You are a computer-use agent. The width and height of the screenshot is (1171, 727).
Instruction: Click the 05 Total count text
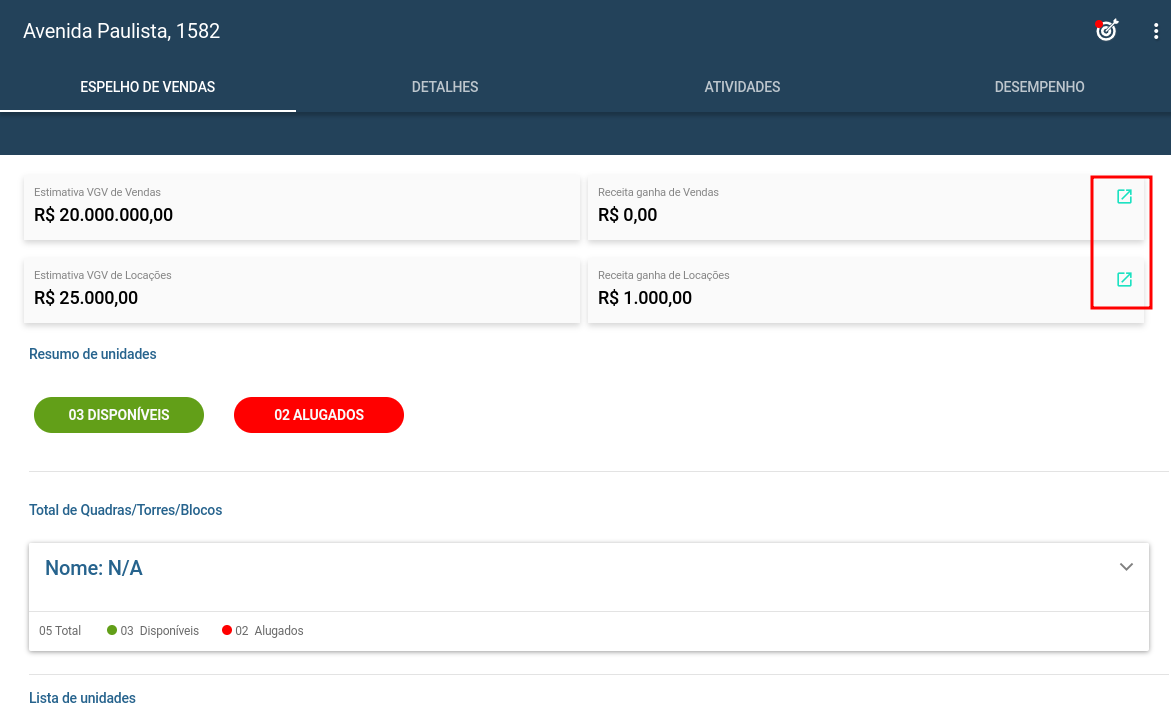tap(60, 631)
